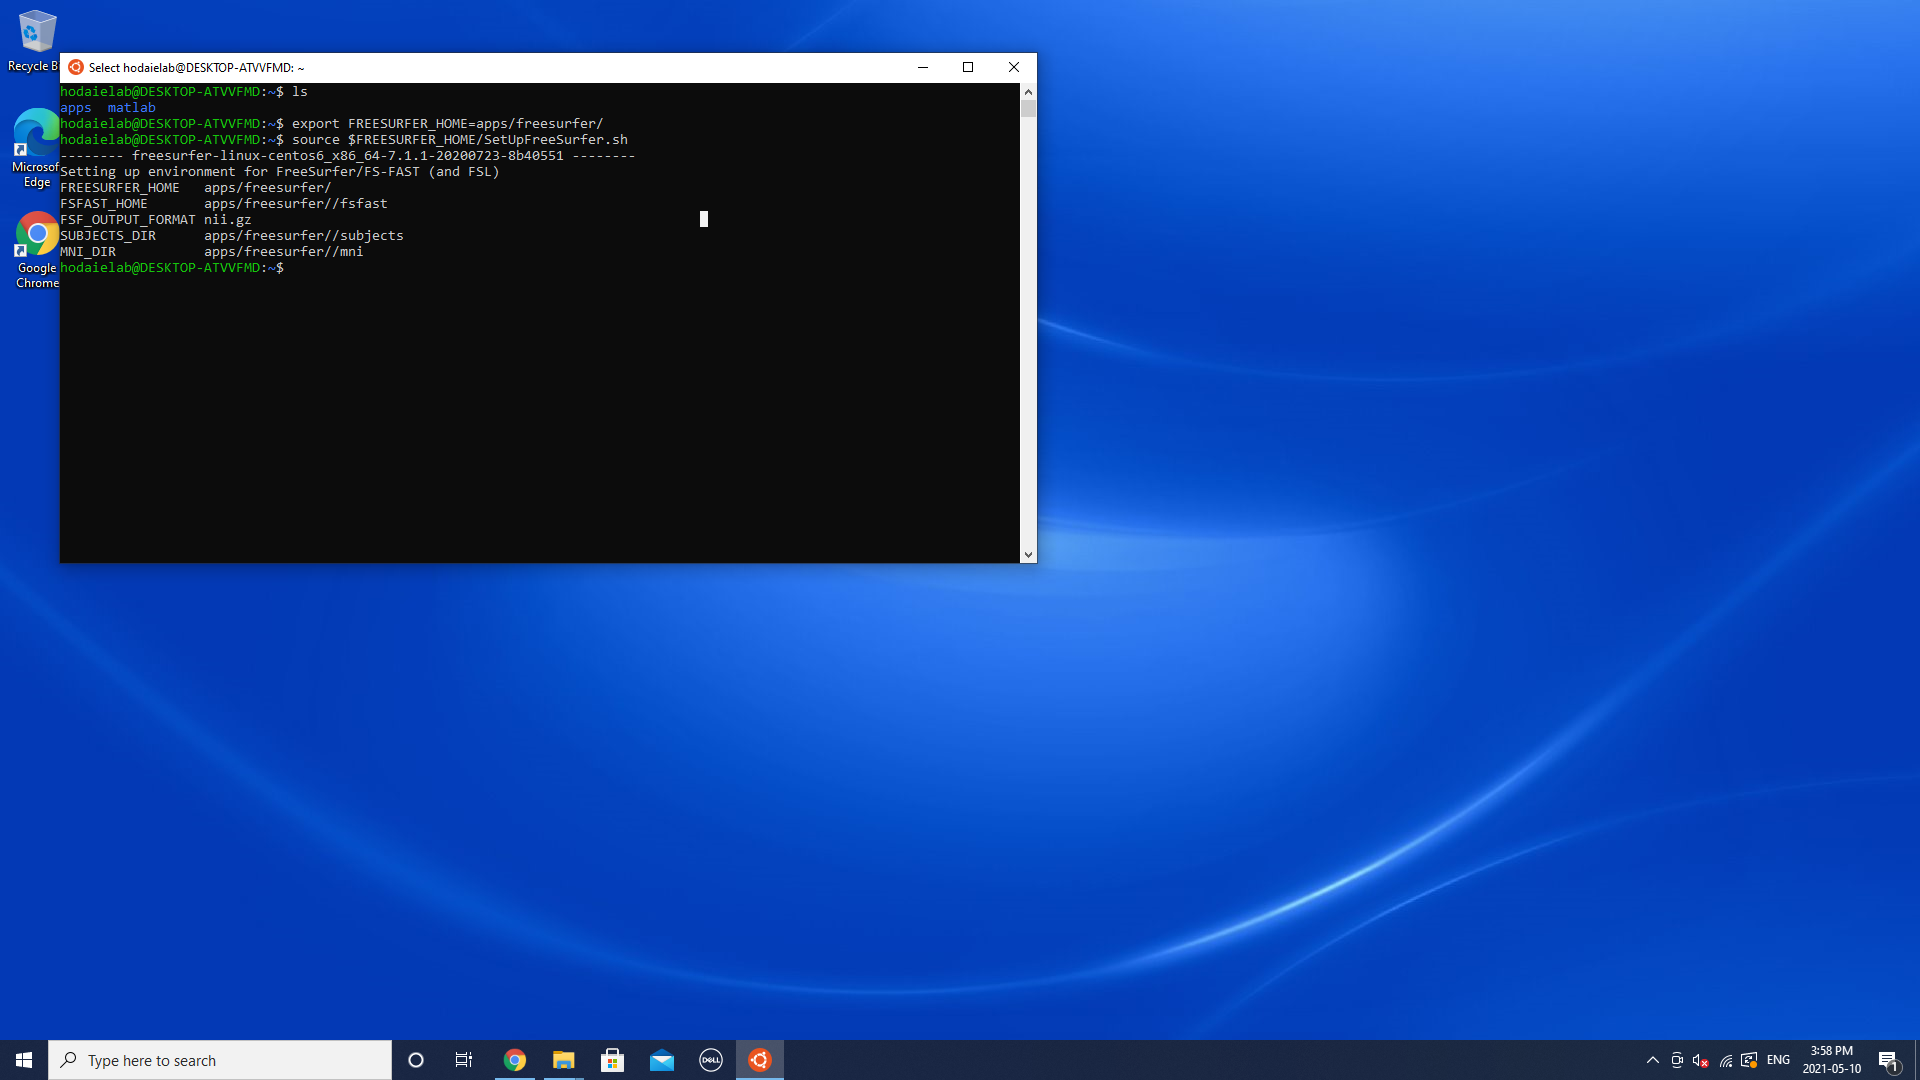Click the 'apps/freesurfer//fsfast' path text
Screen dimensions: 1920x1080
pyautogui.click(x=296, y=204)
